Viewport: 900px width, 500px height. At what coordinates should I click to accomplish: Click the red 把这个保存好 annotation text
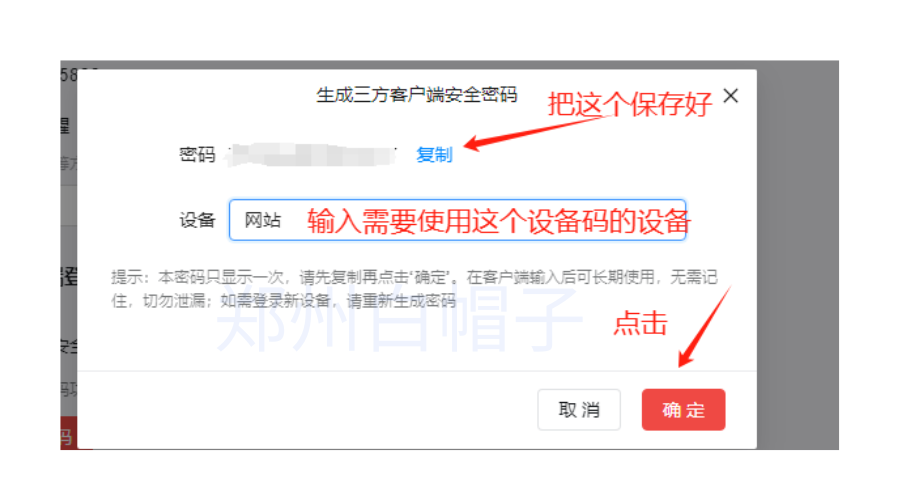point(629,104)
